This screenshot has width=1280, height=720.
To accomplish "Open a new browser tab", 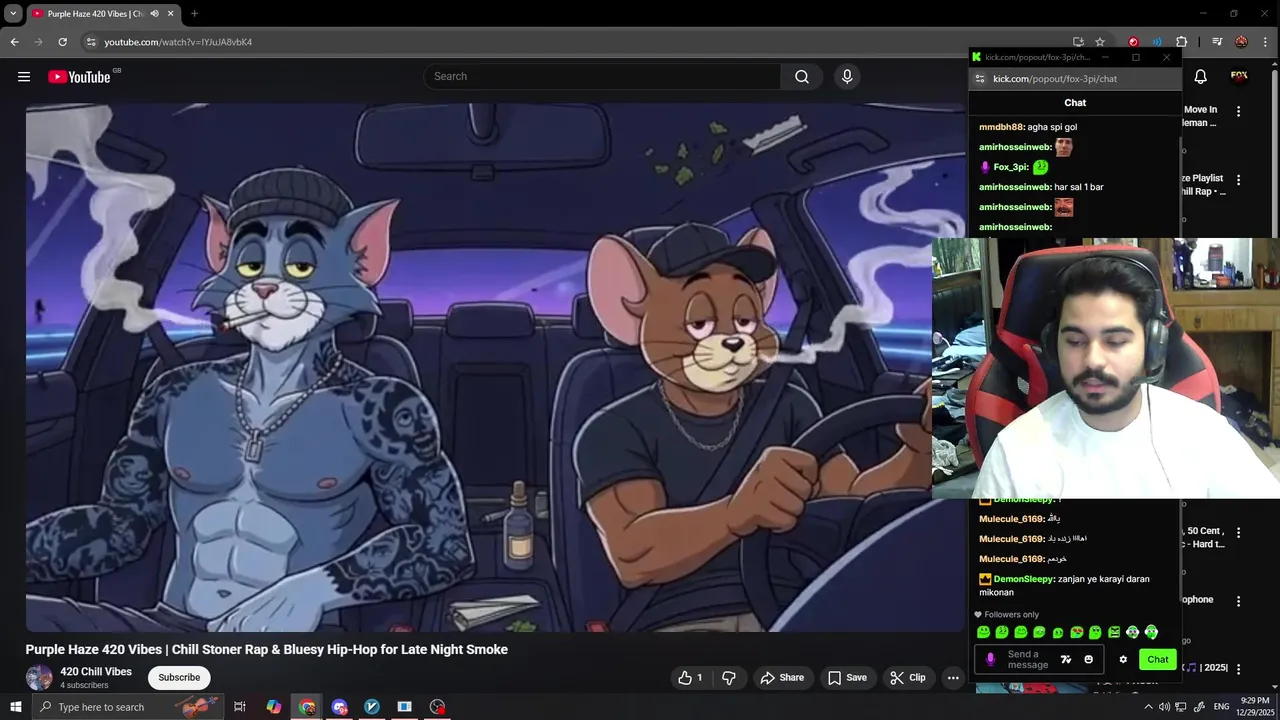I will pos(194,14).
